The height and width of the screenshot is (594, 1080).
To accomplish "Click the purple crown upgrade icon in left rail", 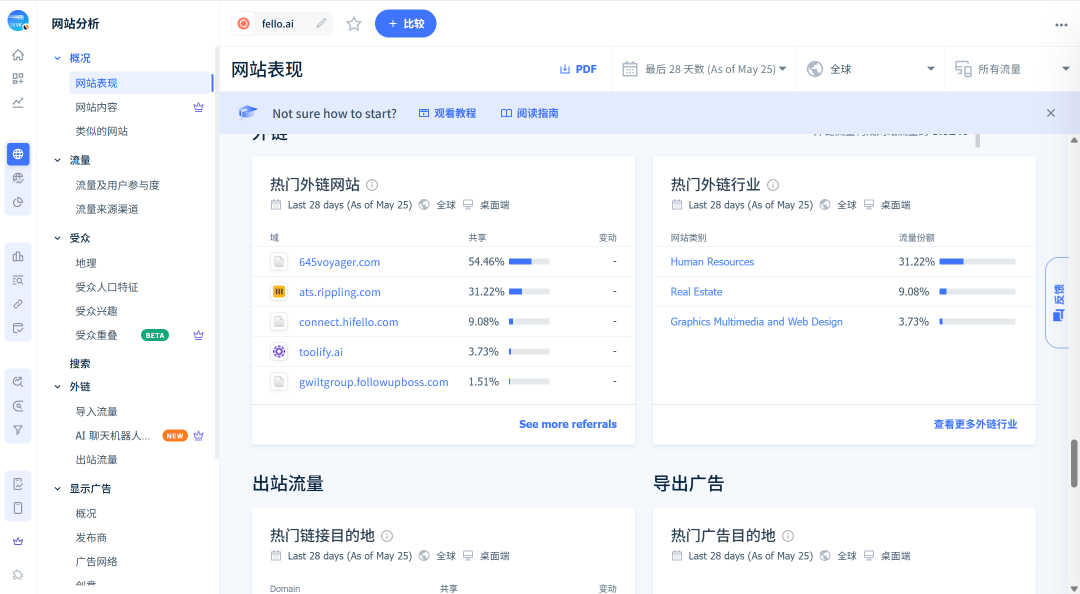I will click(x=18, y=542).
